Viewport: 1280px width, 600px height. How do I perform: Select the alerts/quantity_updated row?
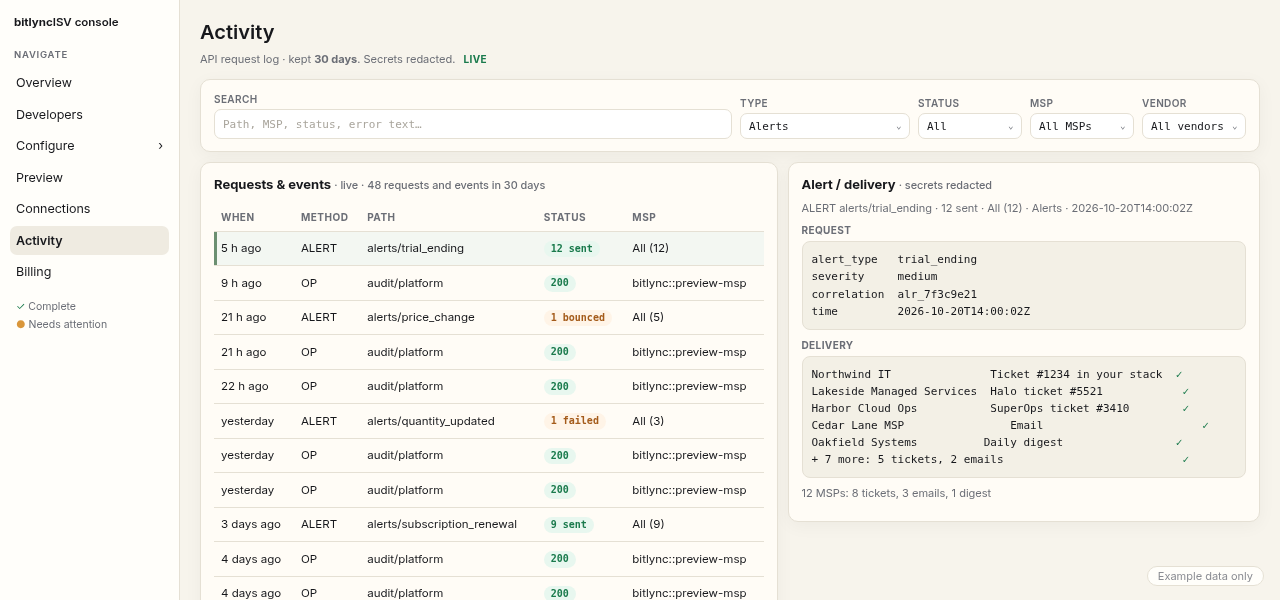[489, 421]
